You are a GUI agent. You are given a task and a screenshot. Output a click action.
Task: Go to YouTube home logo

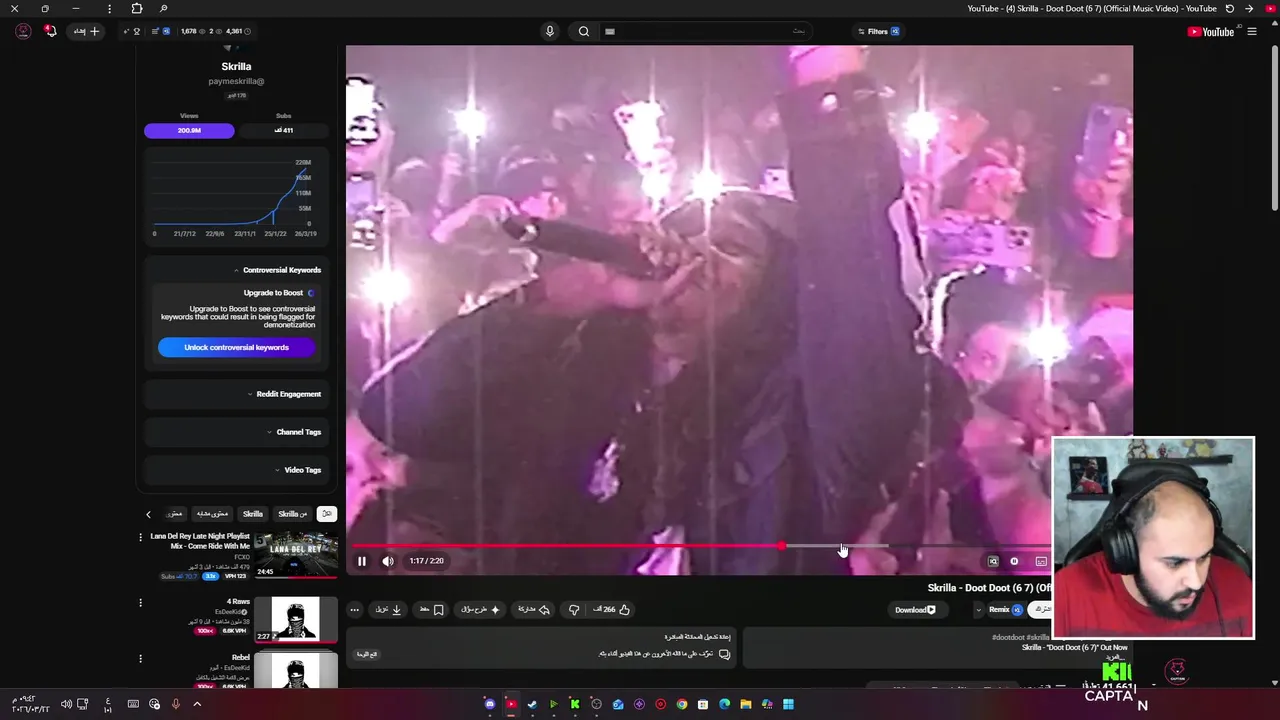click(1210, 32)
